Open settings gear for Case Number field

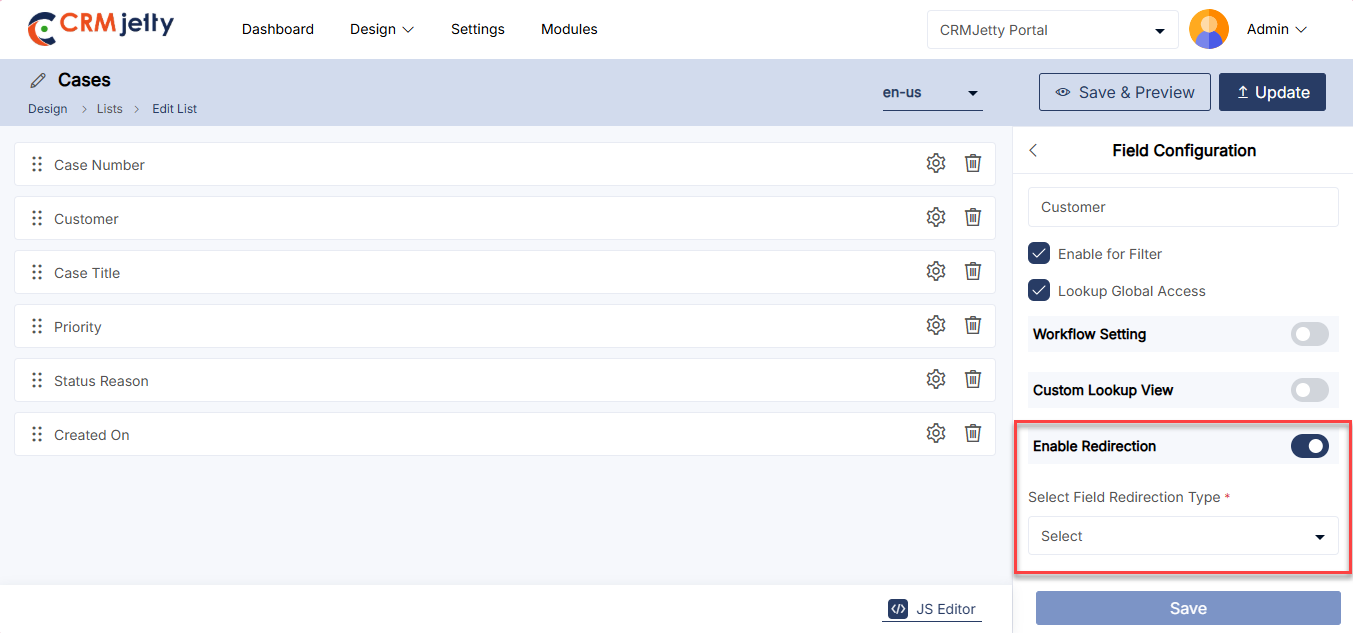(x=935, y=164)
